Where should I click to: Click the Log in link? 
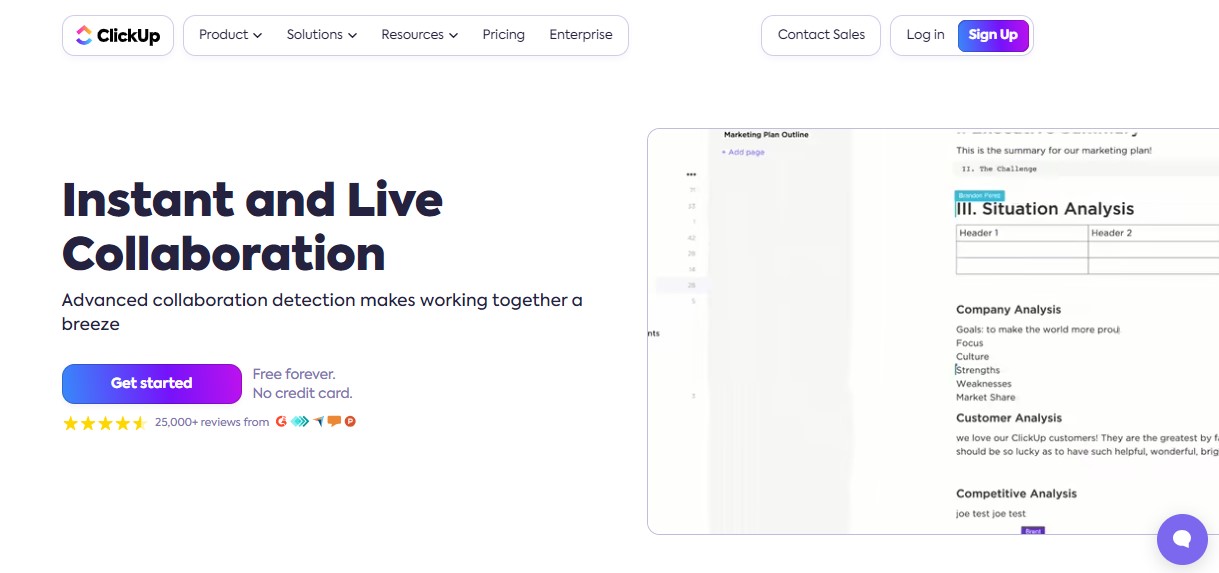point(925,35)
